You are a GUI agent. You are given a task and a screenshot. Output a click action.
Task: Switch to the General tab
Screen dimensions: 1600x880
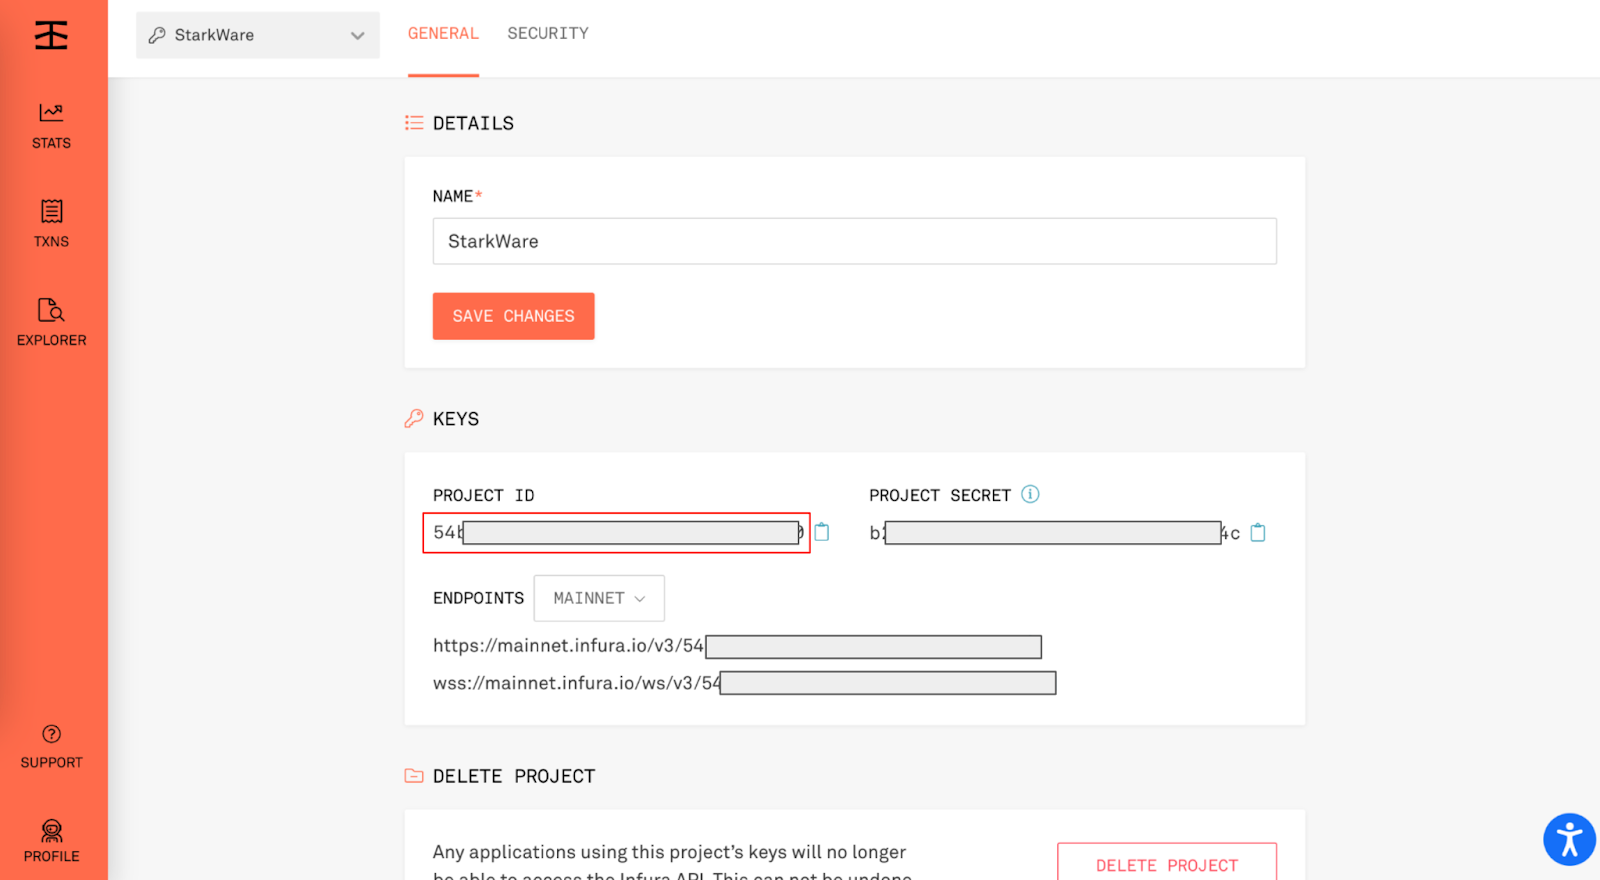tap(443, 34)
